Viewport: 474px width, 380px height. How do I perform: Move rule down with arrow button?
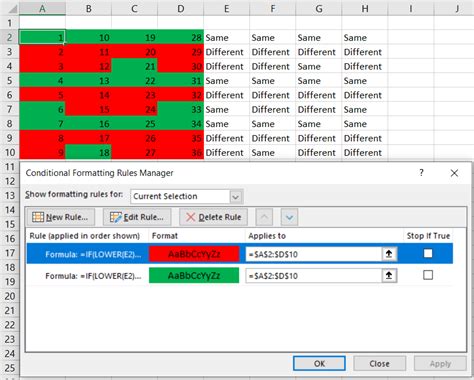[289, 217]
